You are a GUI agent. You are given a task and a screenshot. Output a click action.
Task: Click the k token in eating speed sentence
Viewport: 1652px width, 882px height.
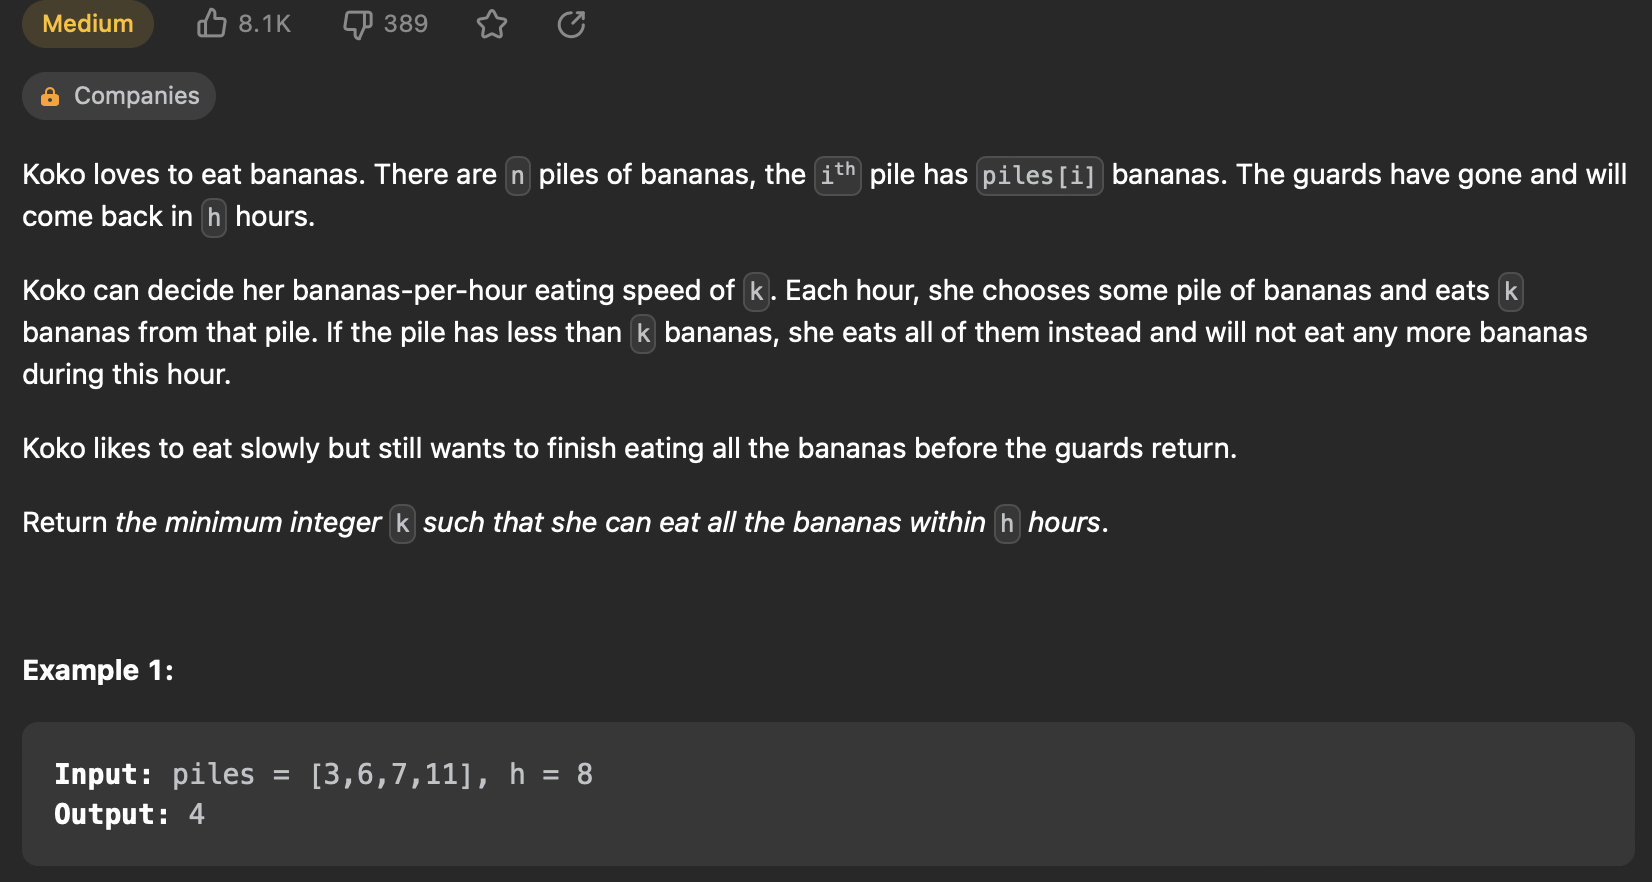755,292
